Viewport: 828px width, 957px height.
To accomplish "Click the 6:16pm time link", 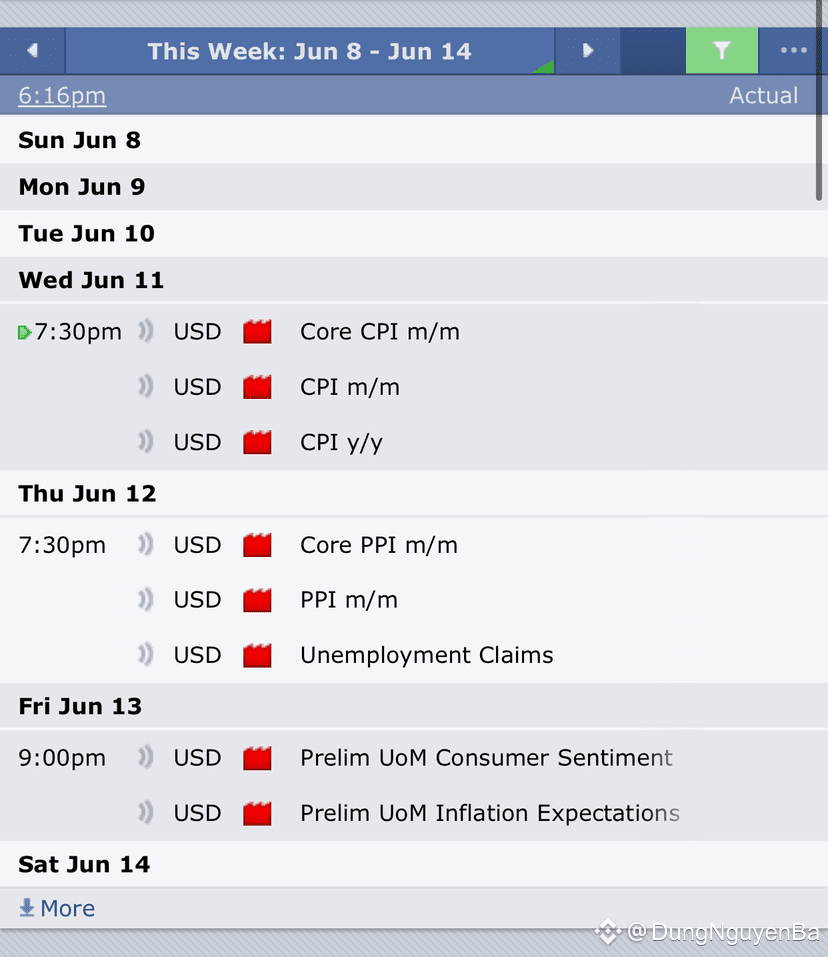I will 62,96.
